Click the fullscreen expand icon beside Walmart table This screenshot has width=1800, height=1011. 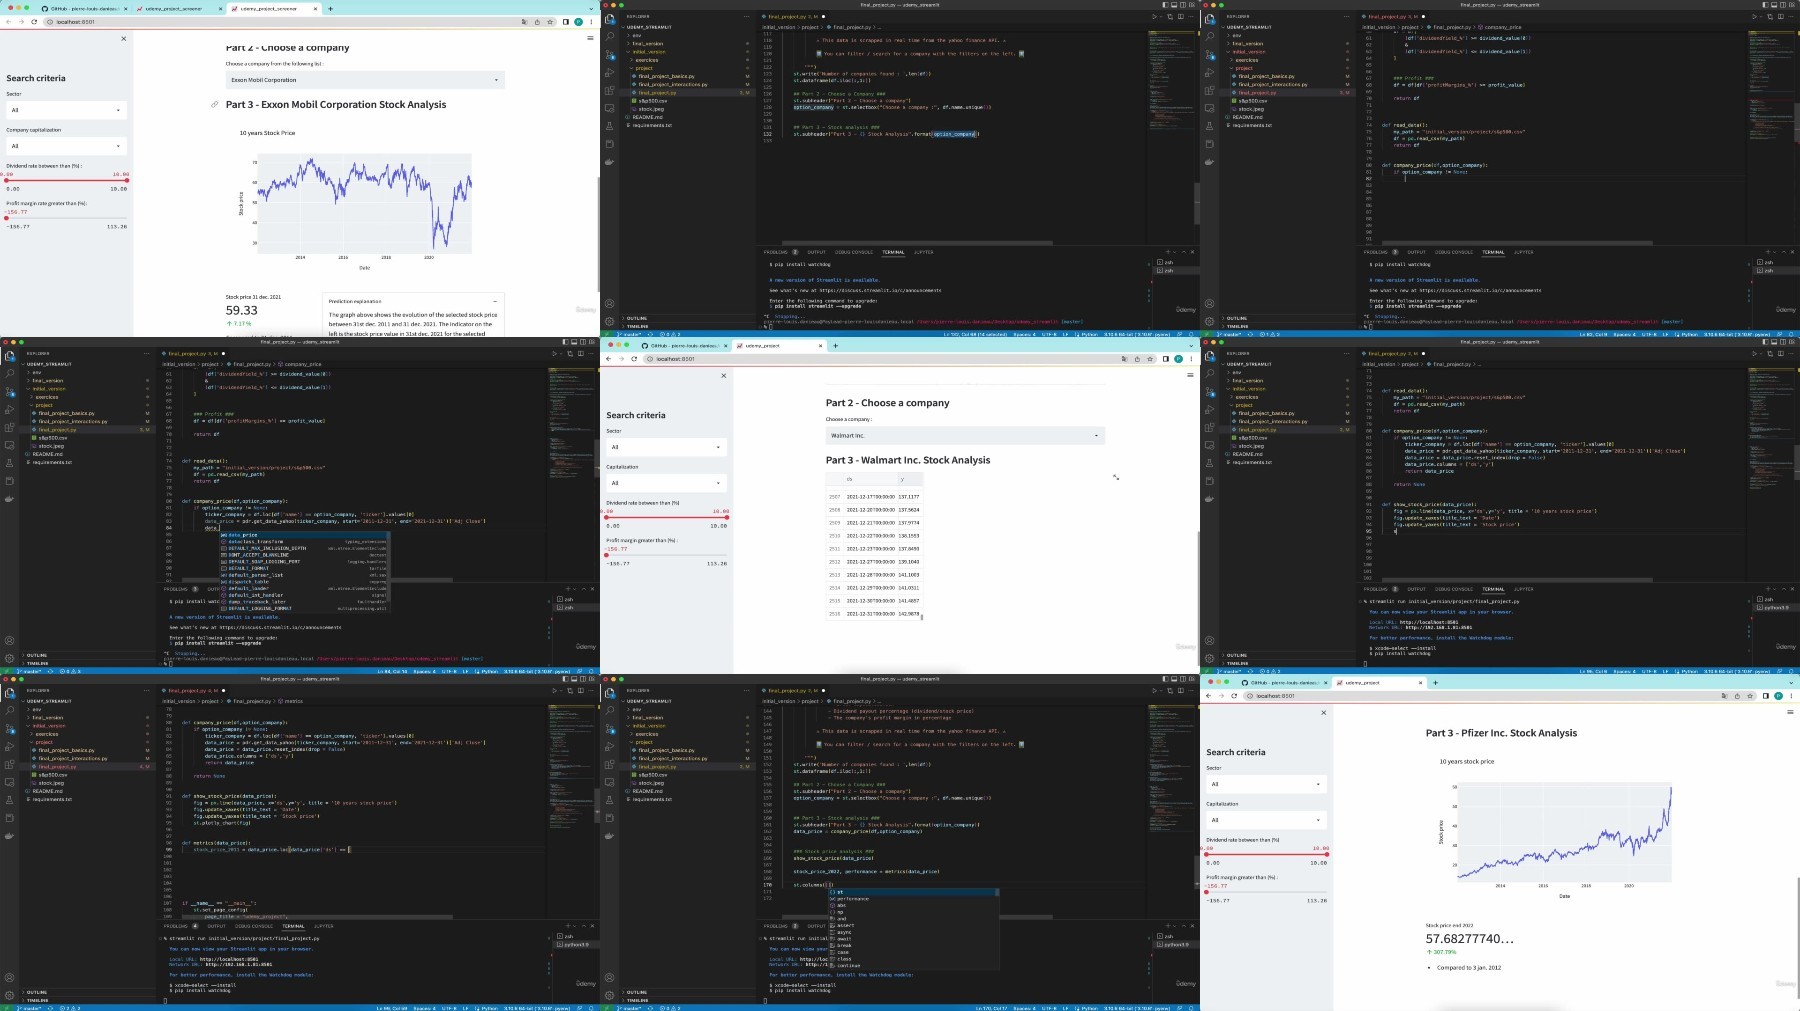coord(1115,477)
